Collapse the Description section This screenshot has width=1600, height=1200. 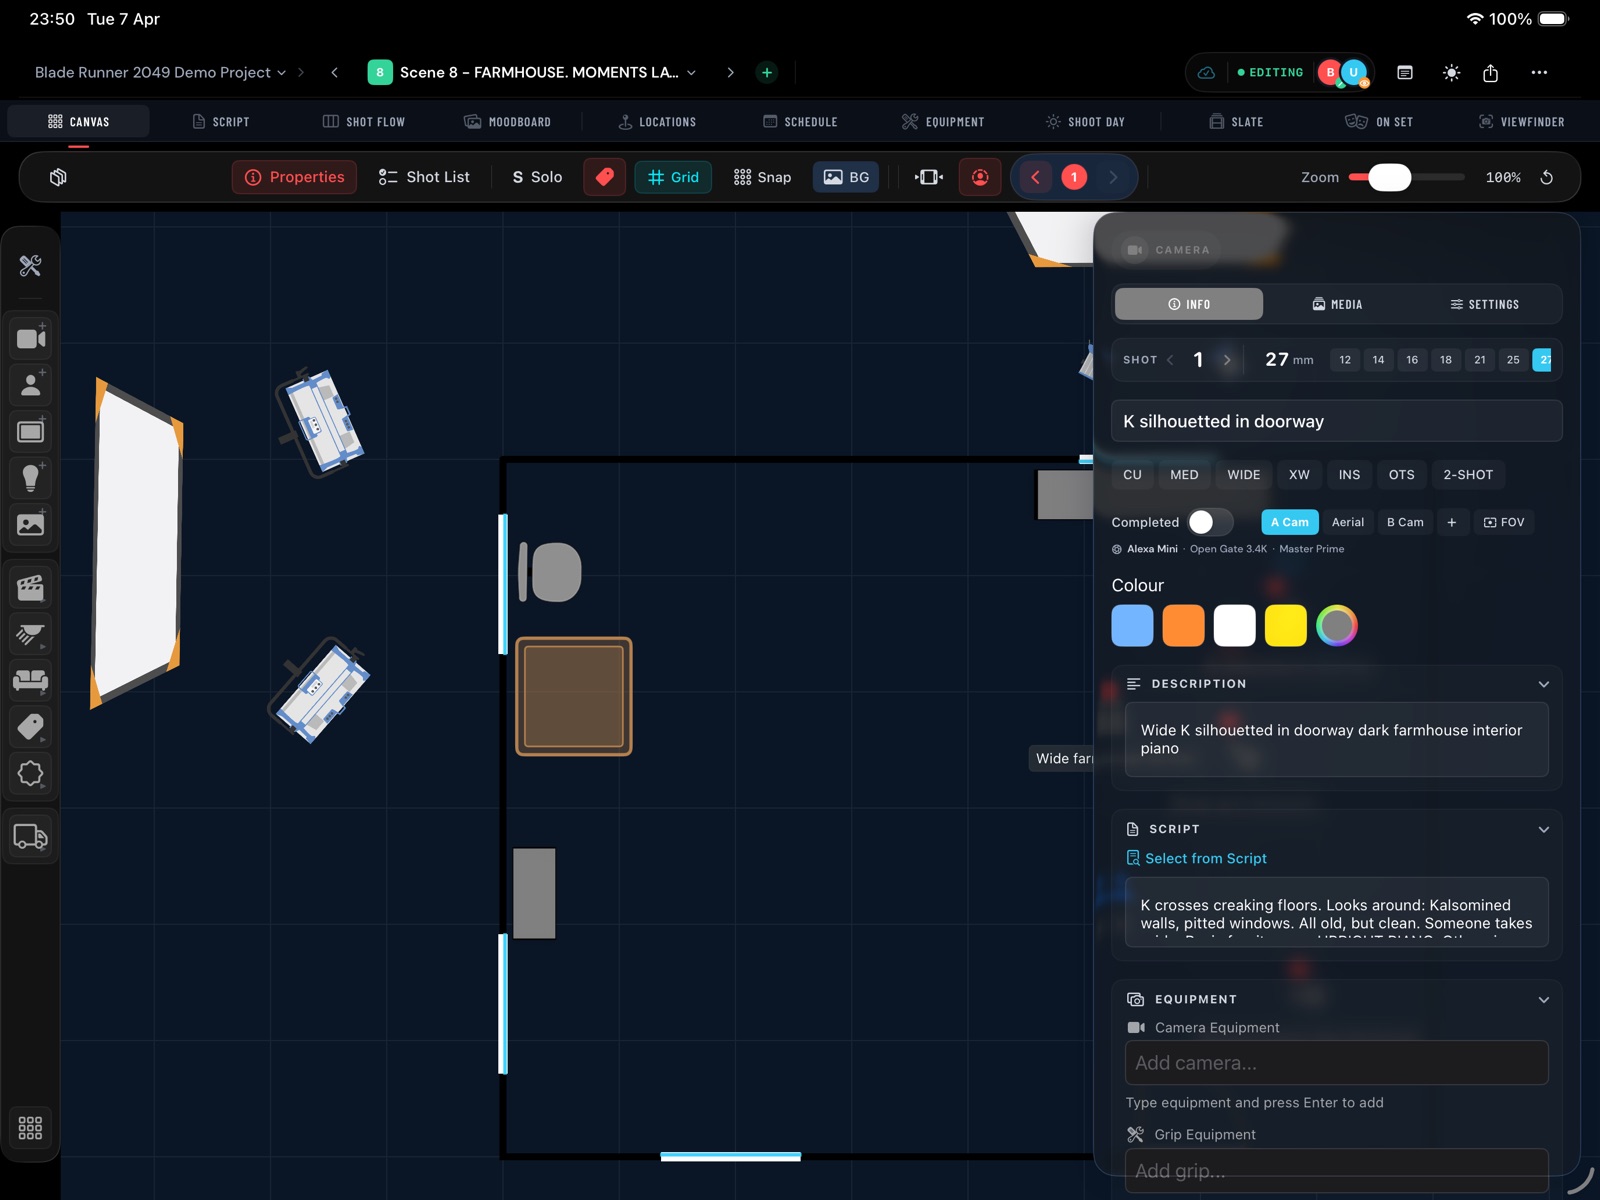[x=1543, y=684]
